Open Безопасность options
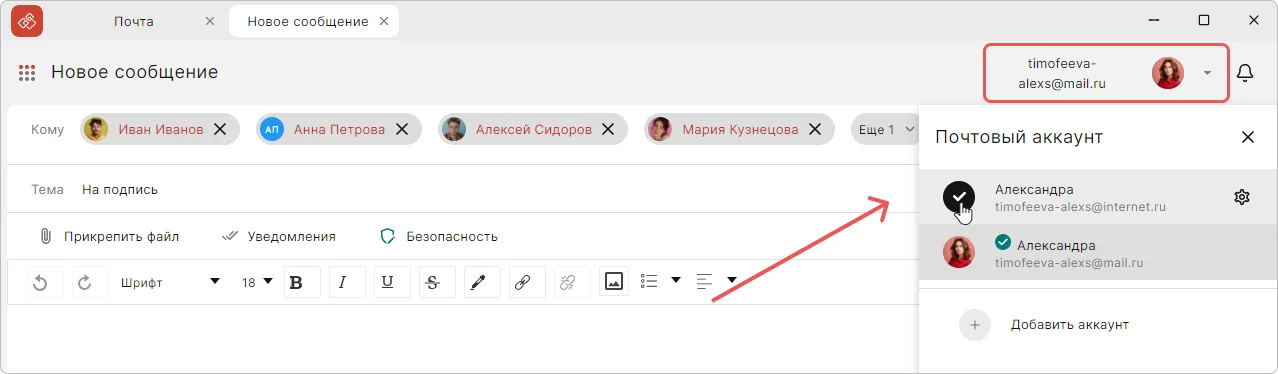The width and height of the screenshot is (1278, 374). [439, 237]
